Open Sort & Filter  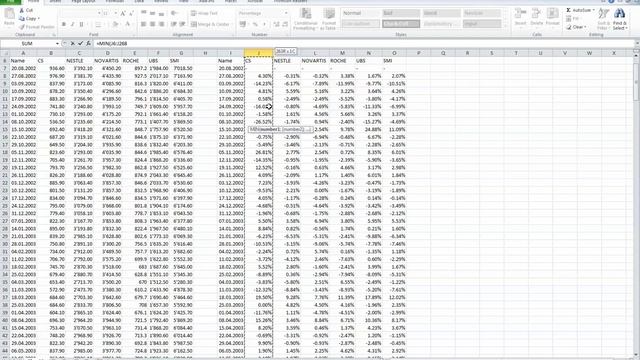pyautogui.click(x=603, y=19)
